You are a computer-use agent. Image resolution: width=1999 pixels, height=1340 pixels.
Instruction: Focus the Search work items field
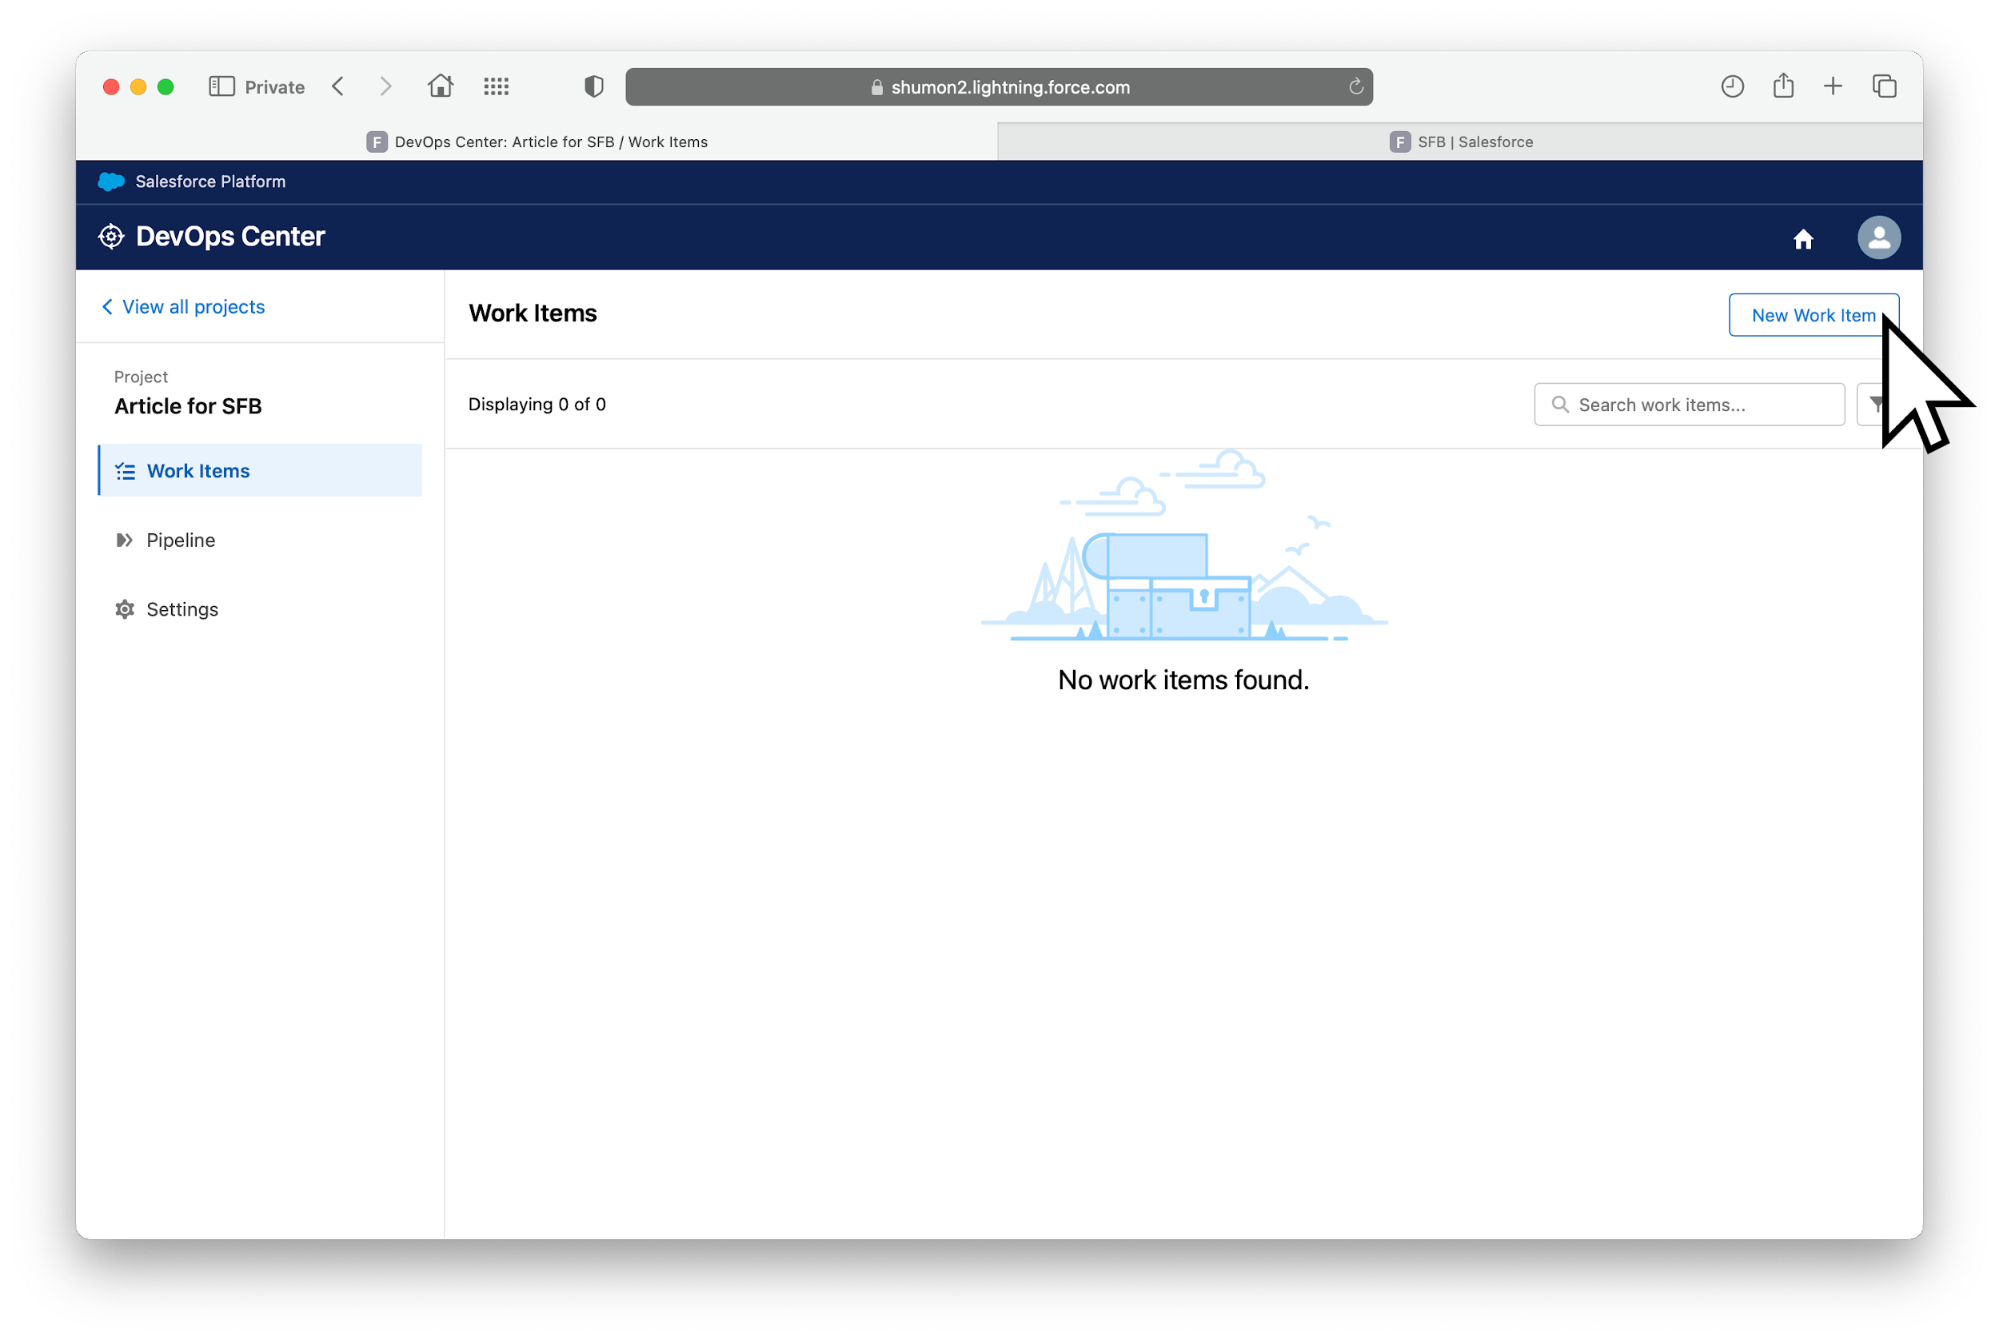click(1689, 405)
